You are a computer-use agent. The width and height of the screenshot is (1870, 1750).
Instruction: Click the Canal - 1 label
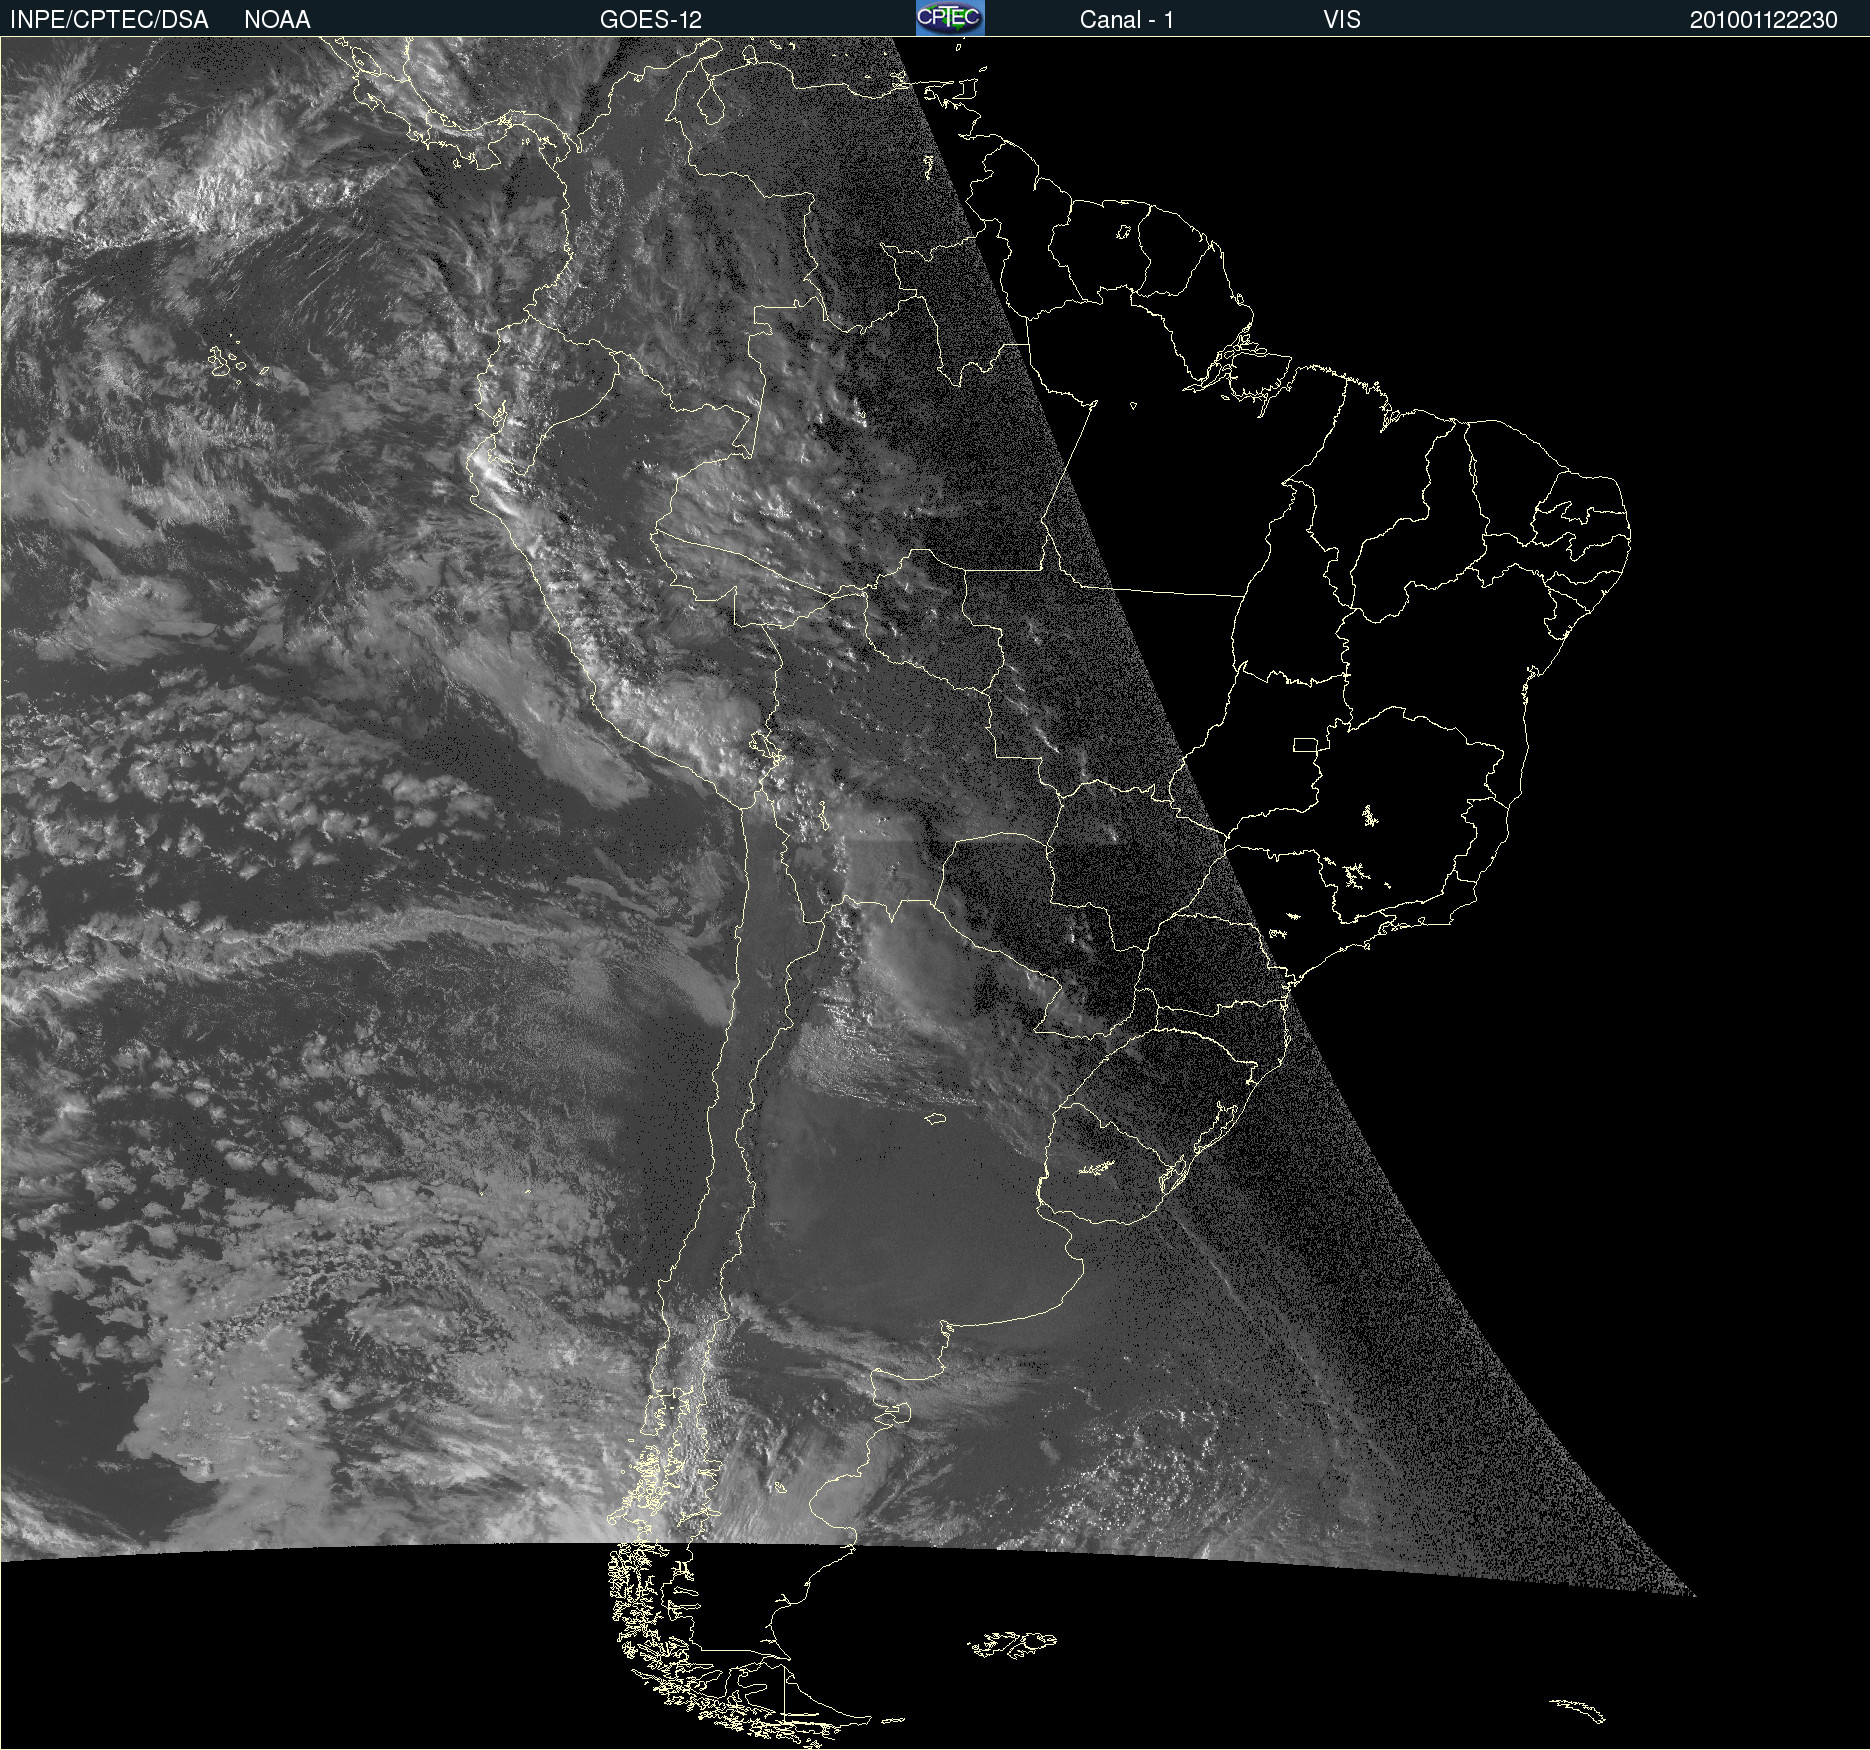(x=1127, y=20)
